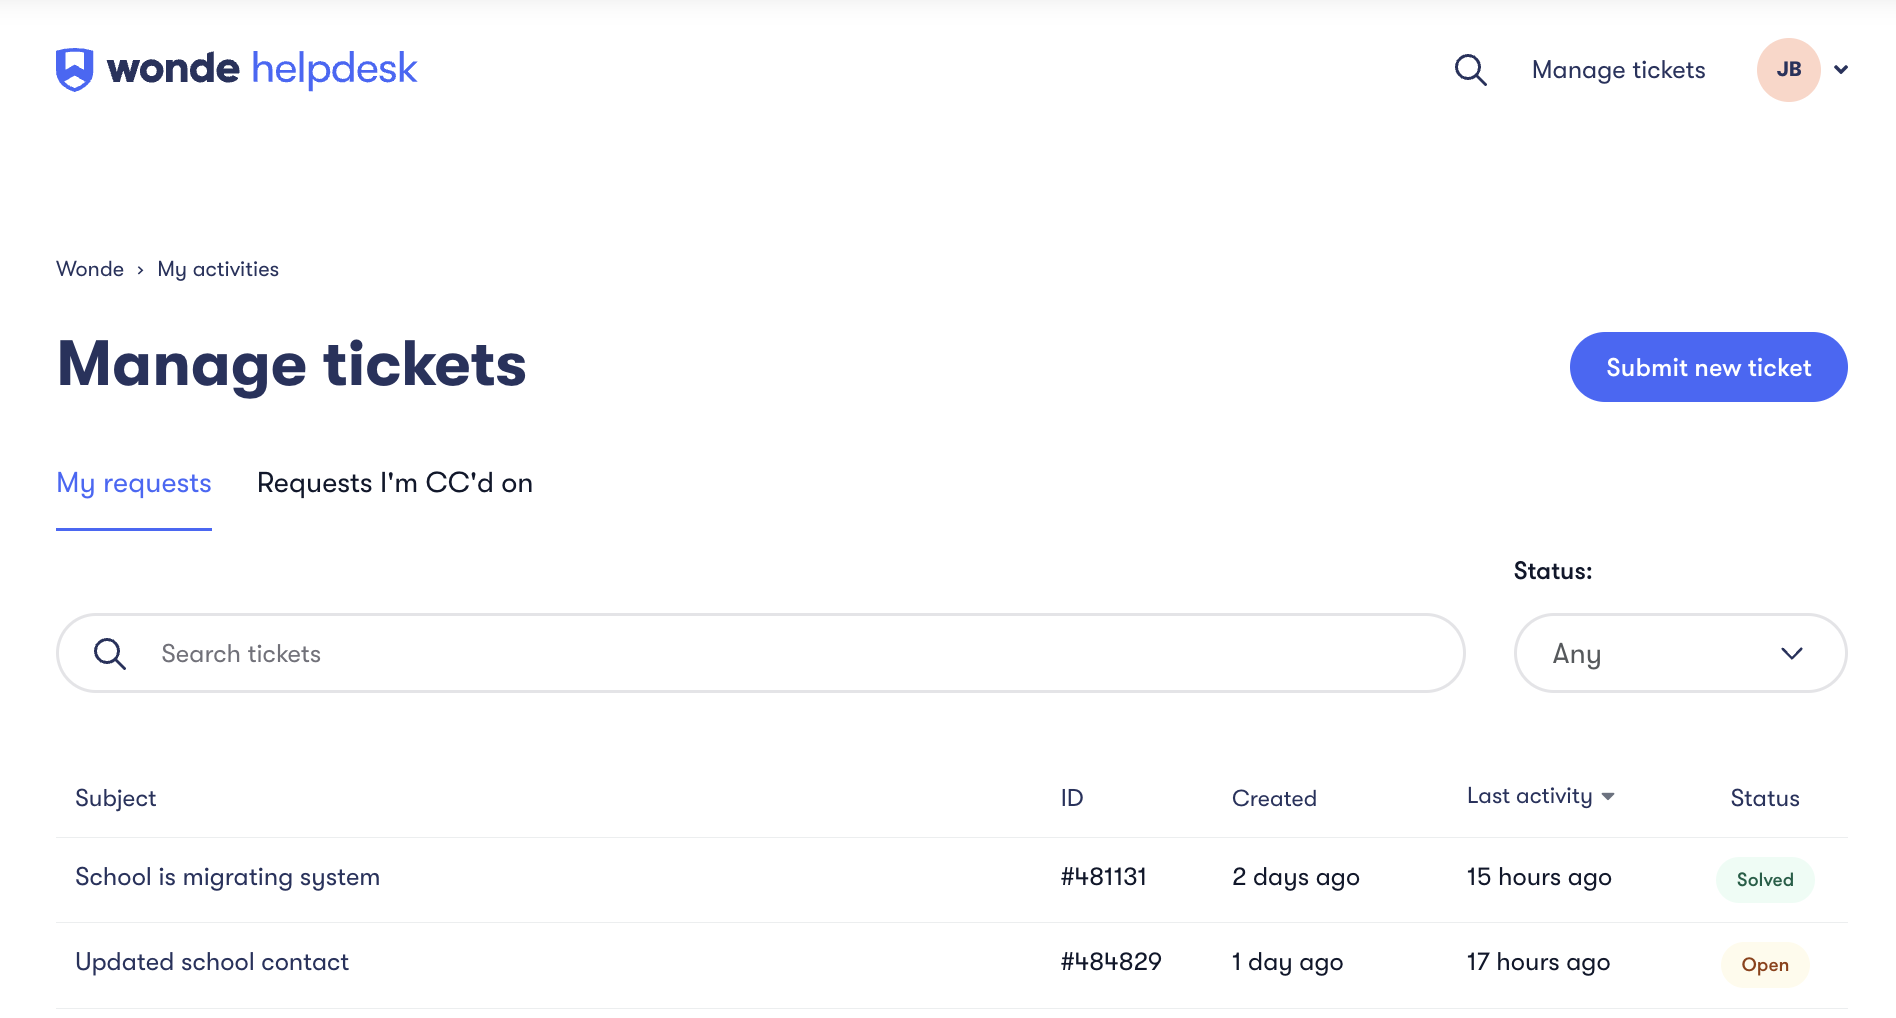The height and width of the screenshot is (1018, 1896).
Task: Click the magnifier icon inside ticket search
Action: tap(110, 654)
